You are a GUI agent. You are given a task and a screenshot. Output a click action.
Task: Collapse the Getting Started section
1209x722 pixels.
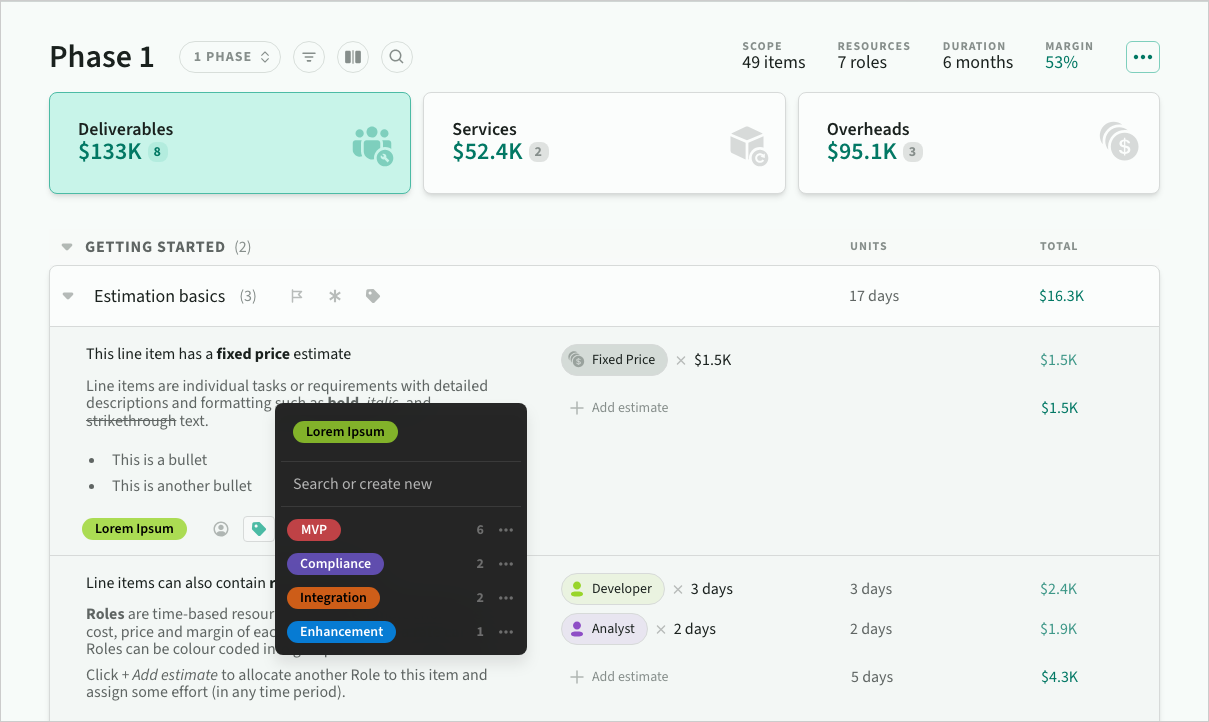(67, 247)
